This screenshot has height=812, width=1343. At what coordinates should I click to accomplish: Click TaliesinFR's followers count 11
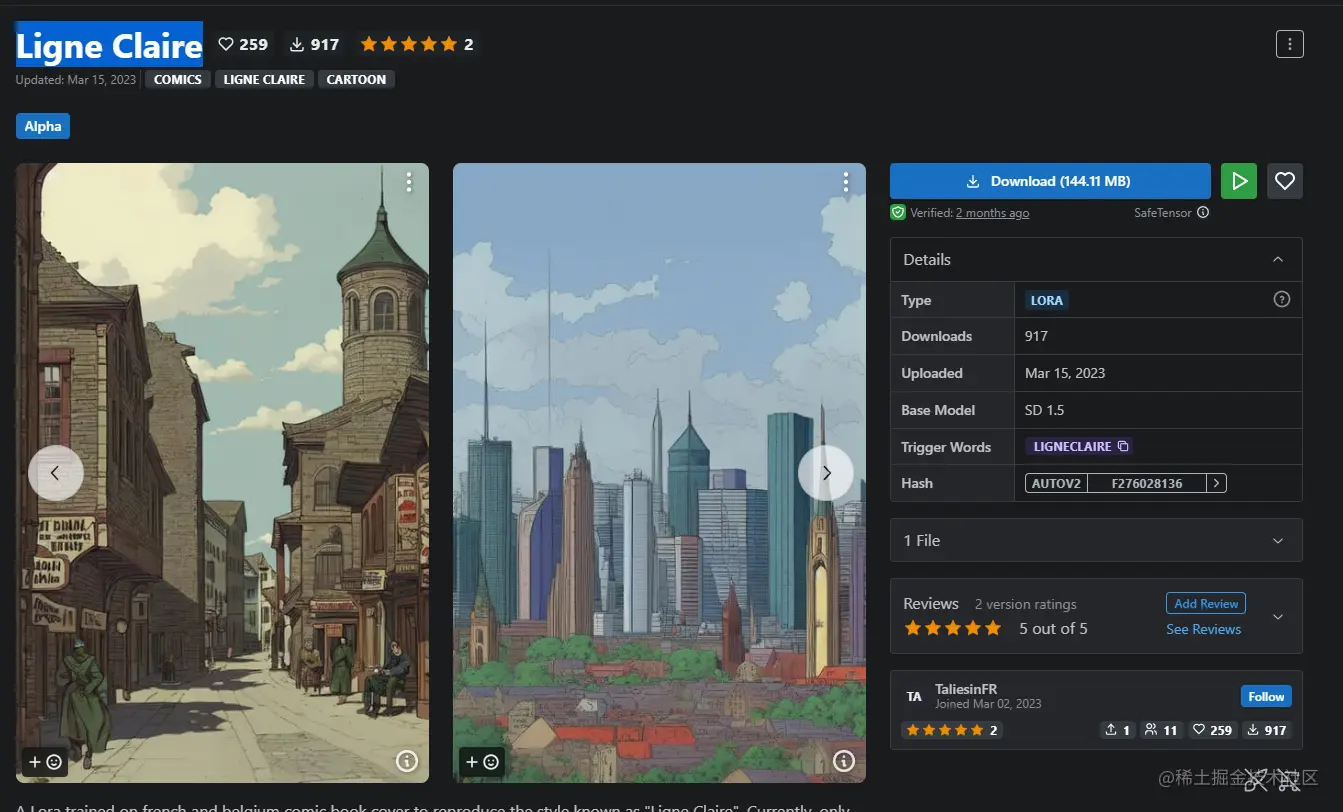[x=1161, y=730]
